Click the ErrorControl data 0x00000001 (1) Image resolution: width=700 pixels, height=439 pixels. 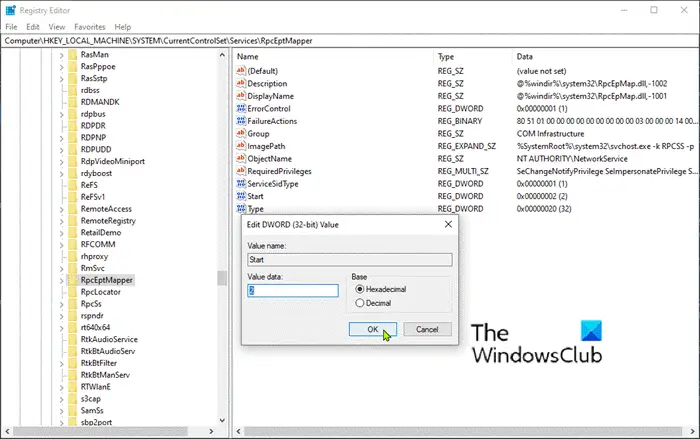542,109
